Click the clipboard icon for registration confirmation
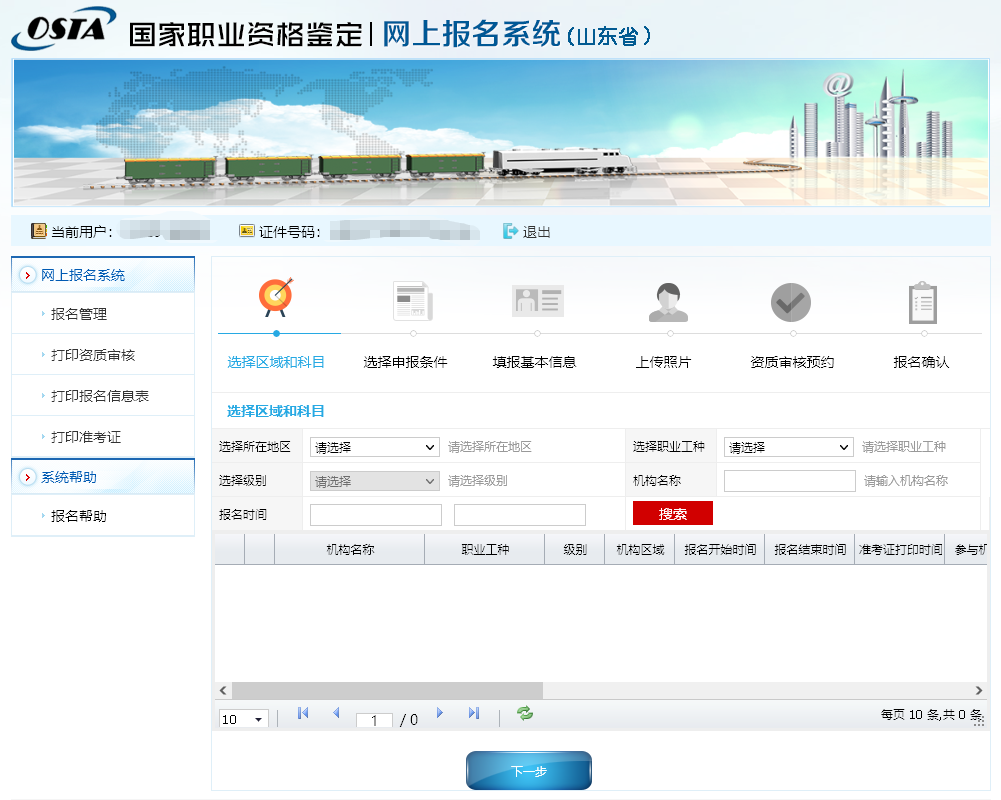Viewport: 1001px width, 800px height. (922, 303)
